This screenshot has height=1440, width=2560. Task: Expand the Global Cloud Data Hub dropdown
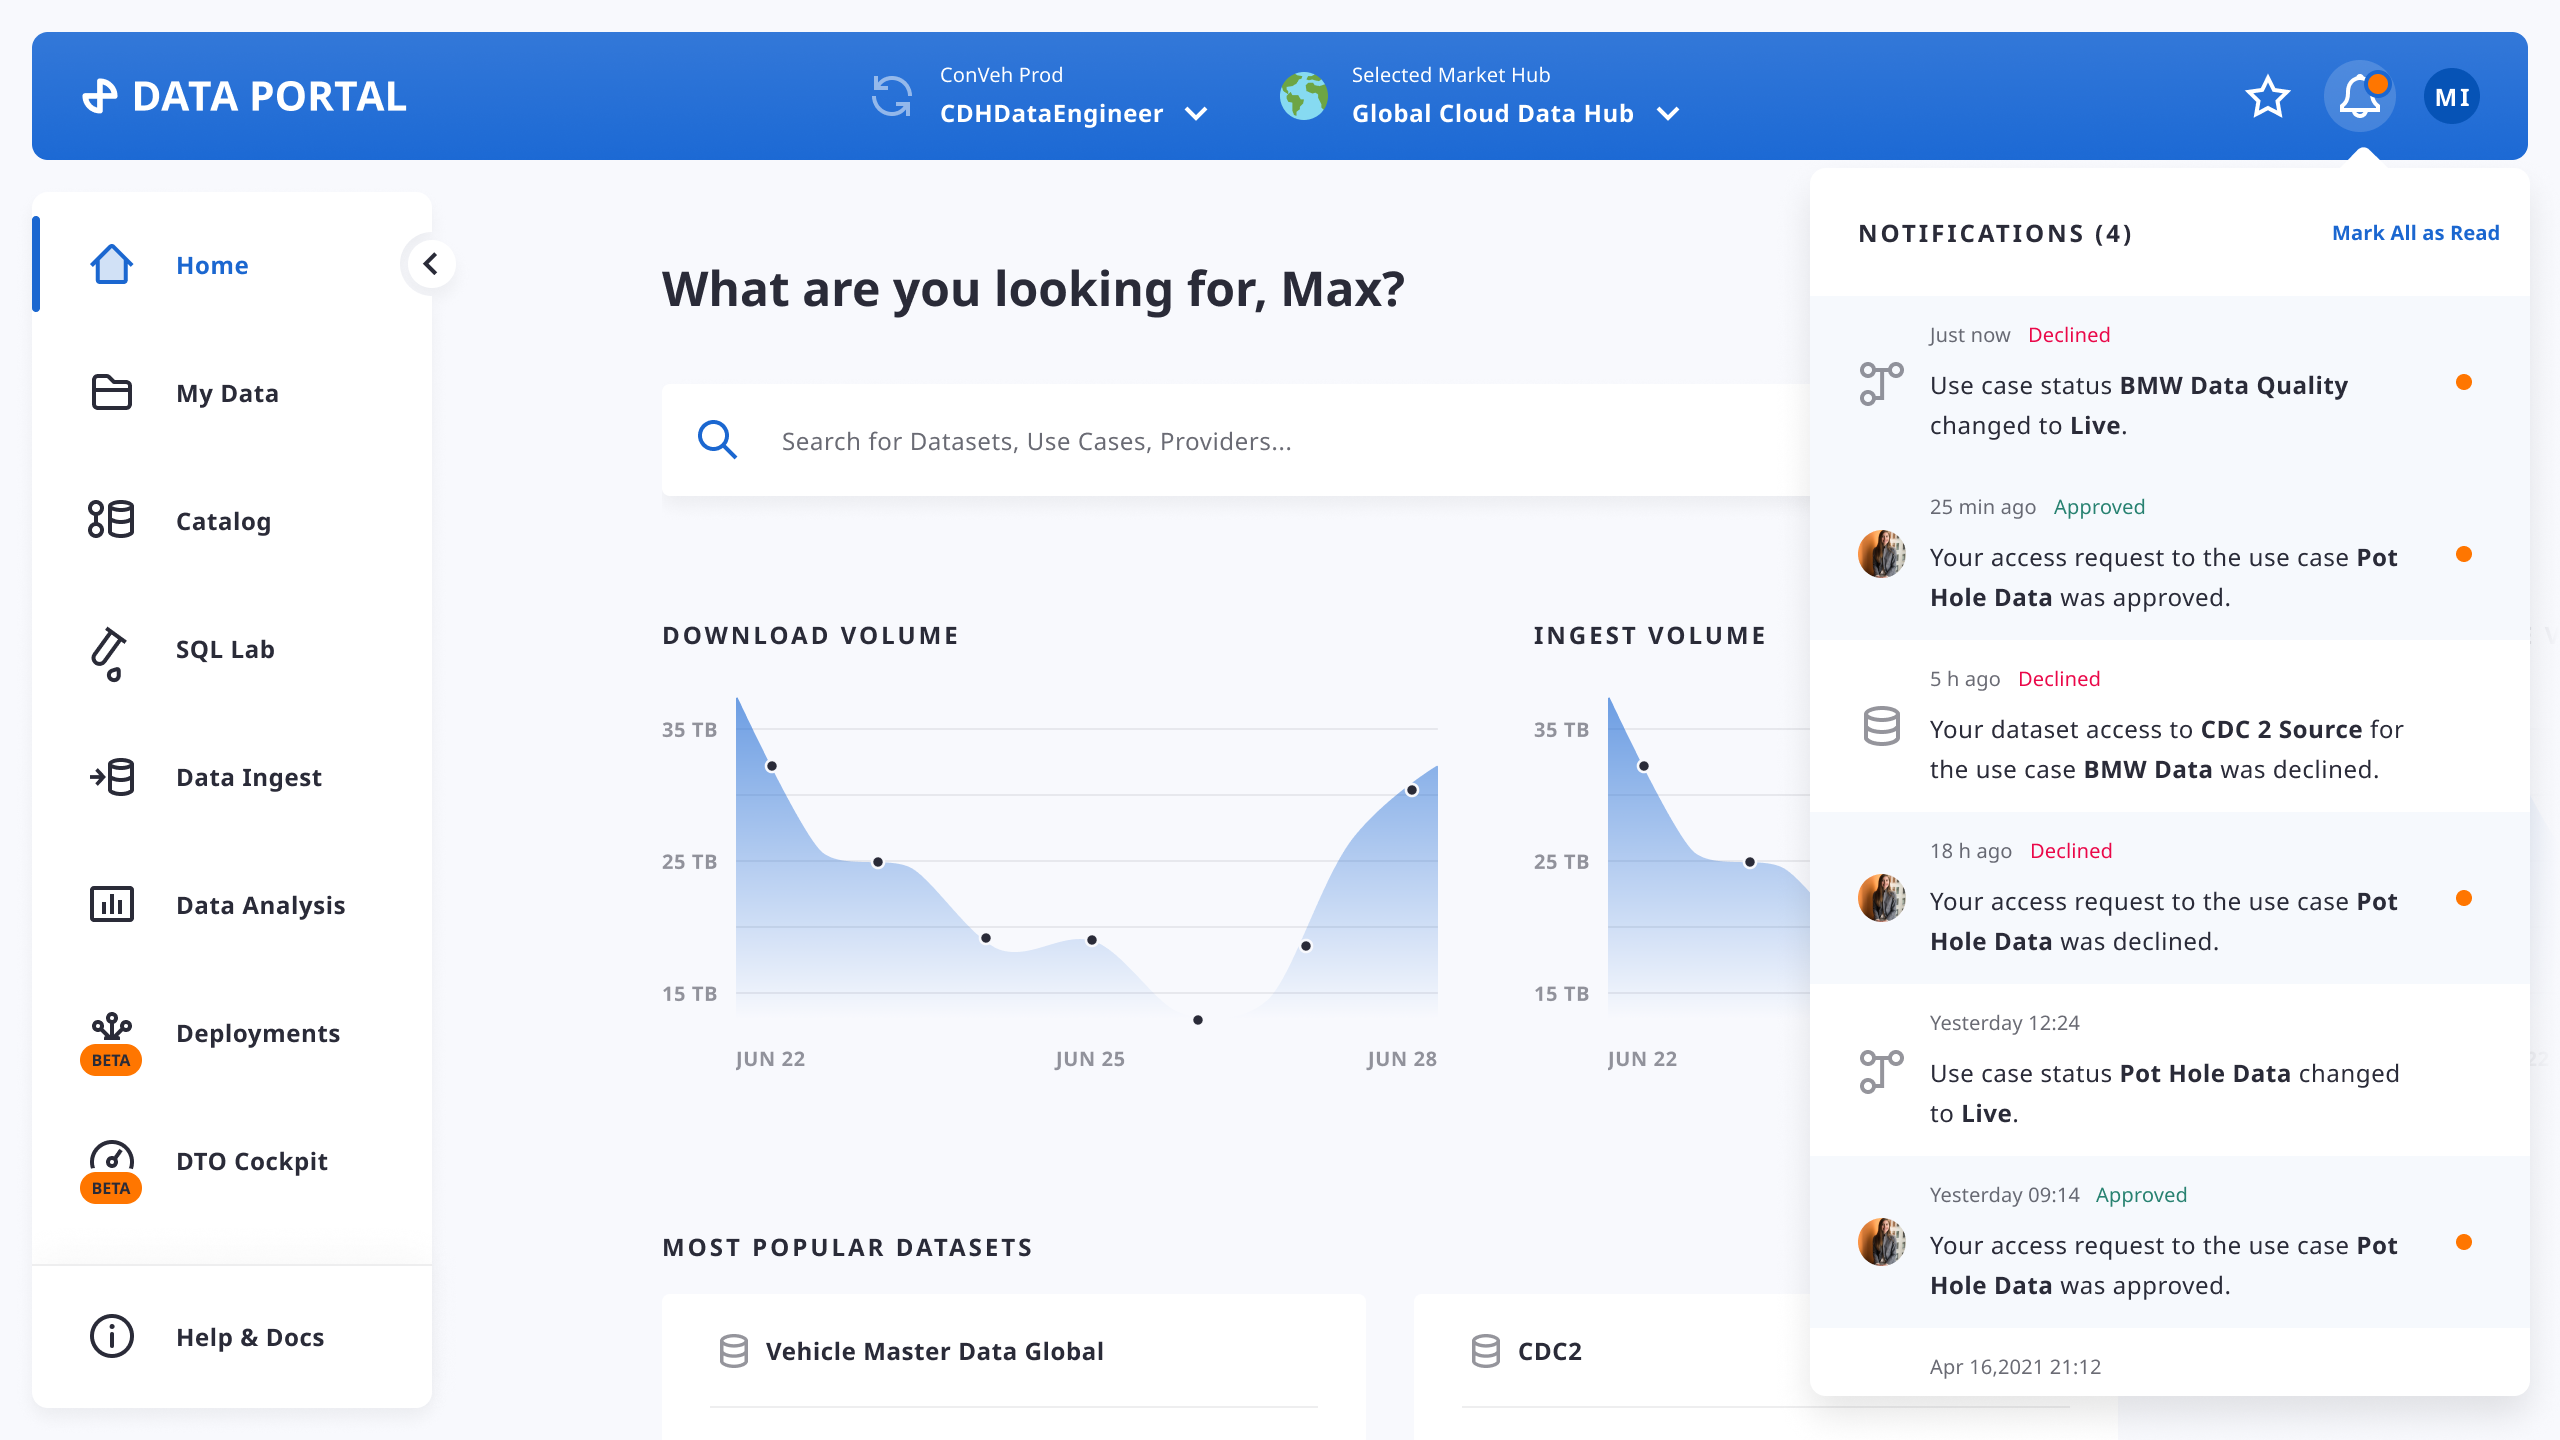click(x=1667, y=114)
